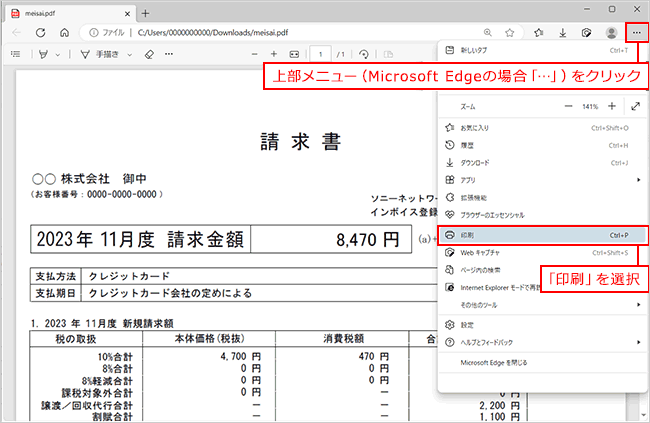Enter full screen from zoom row

pos(636,106)
